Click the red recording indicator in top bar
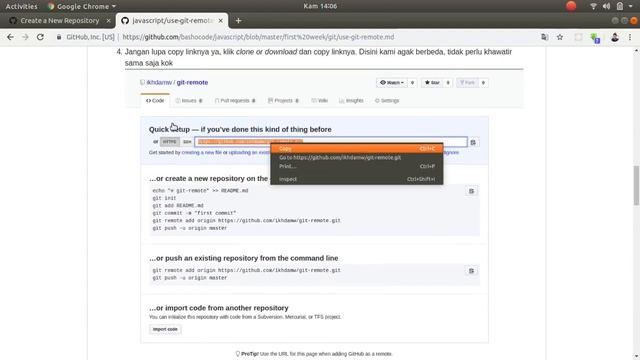The height and width of the screenshot is (360, 640). click(571, 6)
